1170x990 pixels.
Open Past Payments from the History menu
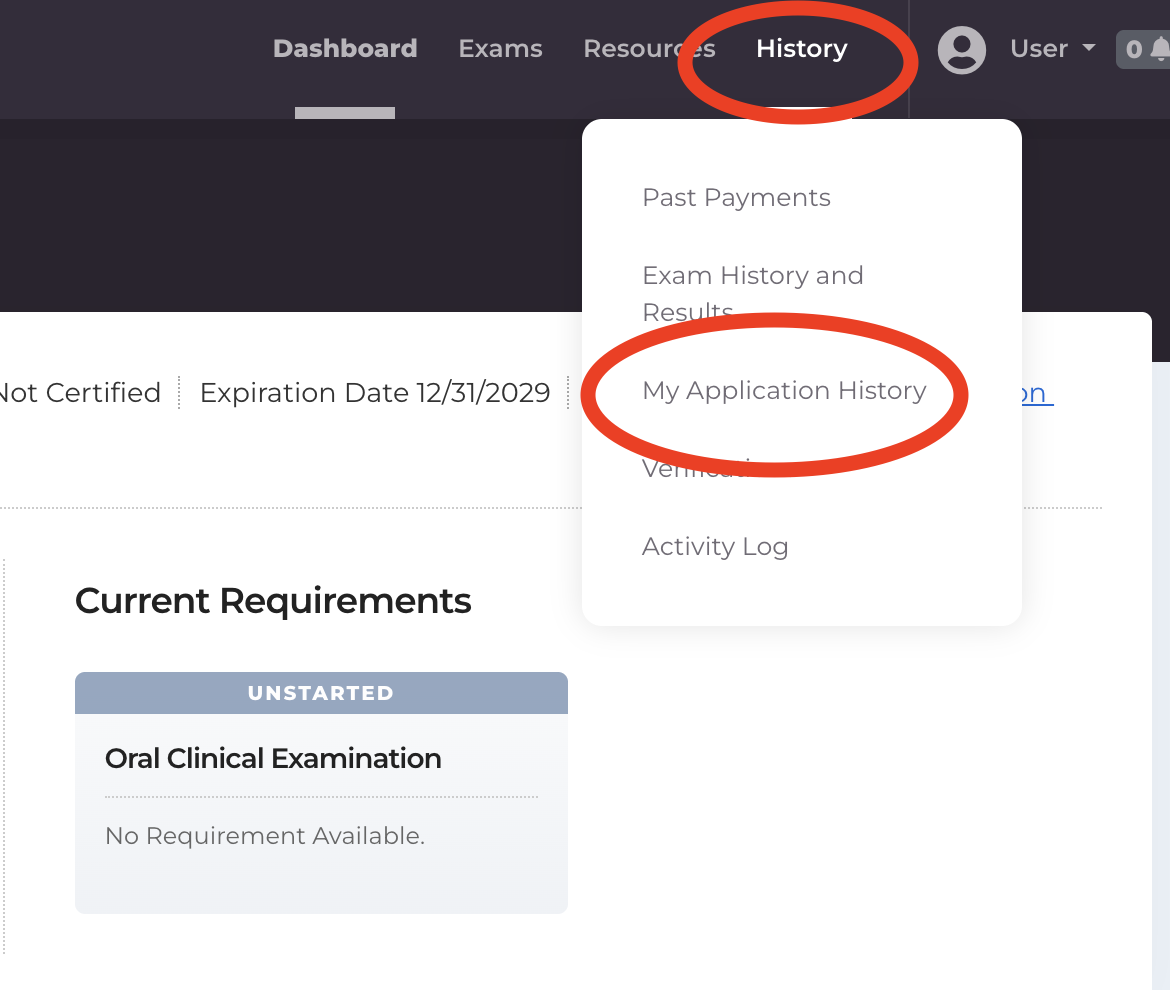(736, 197)
